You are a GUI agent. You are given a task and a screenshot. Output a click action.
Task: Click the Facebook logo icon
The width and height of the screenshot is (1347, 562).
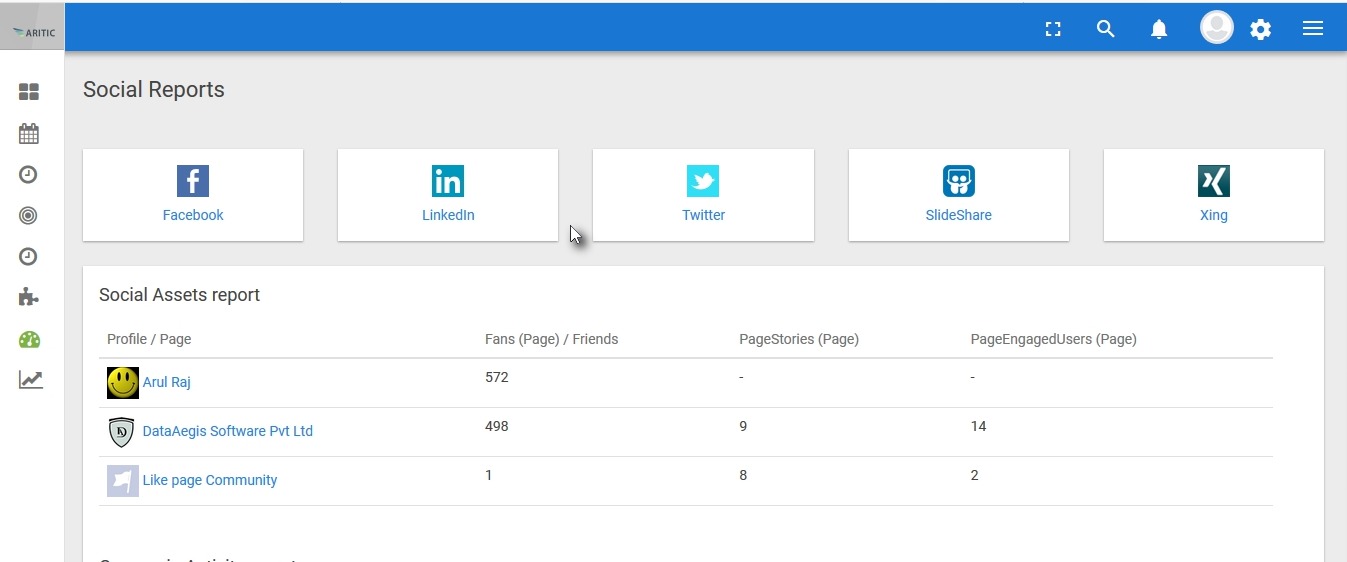click(193, 181)
